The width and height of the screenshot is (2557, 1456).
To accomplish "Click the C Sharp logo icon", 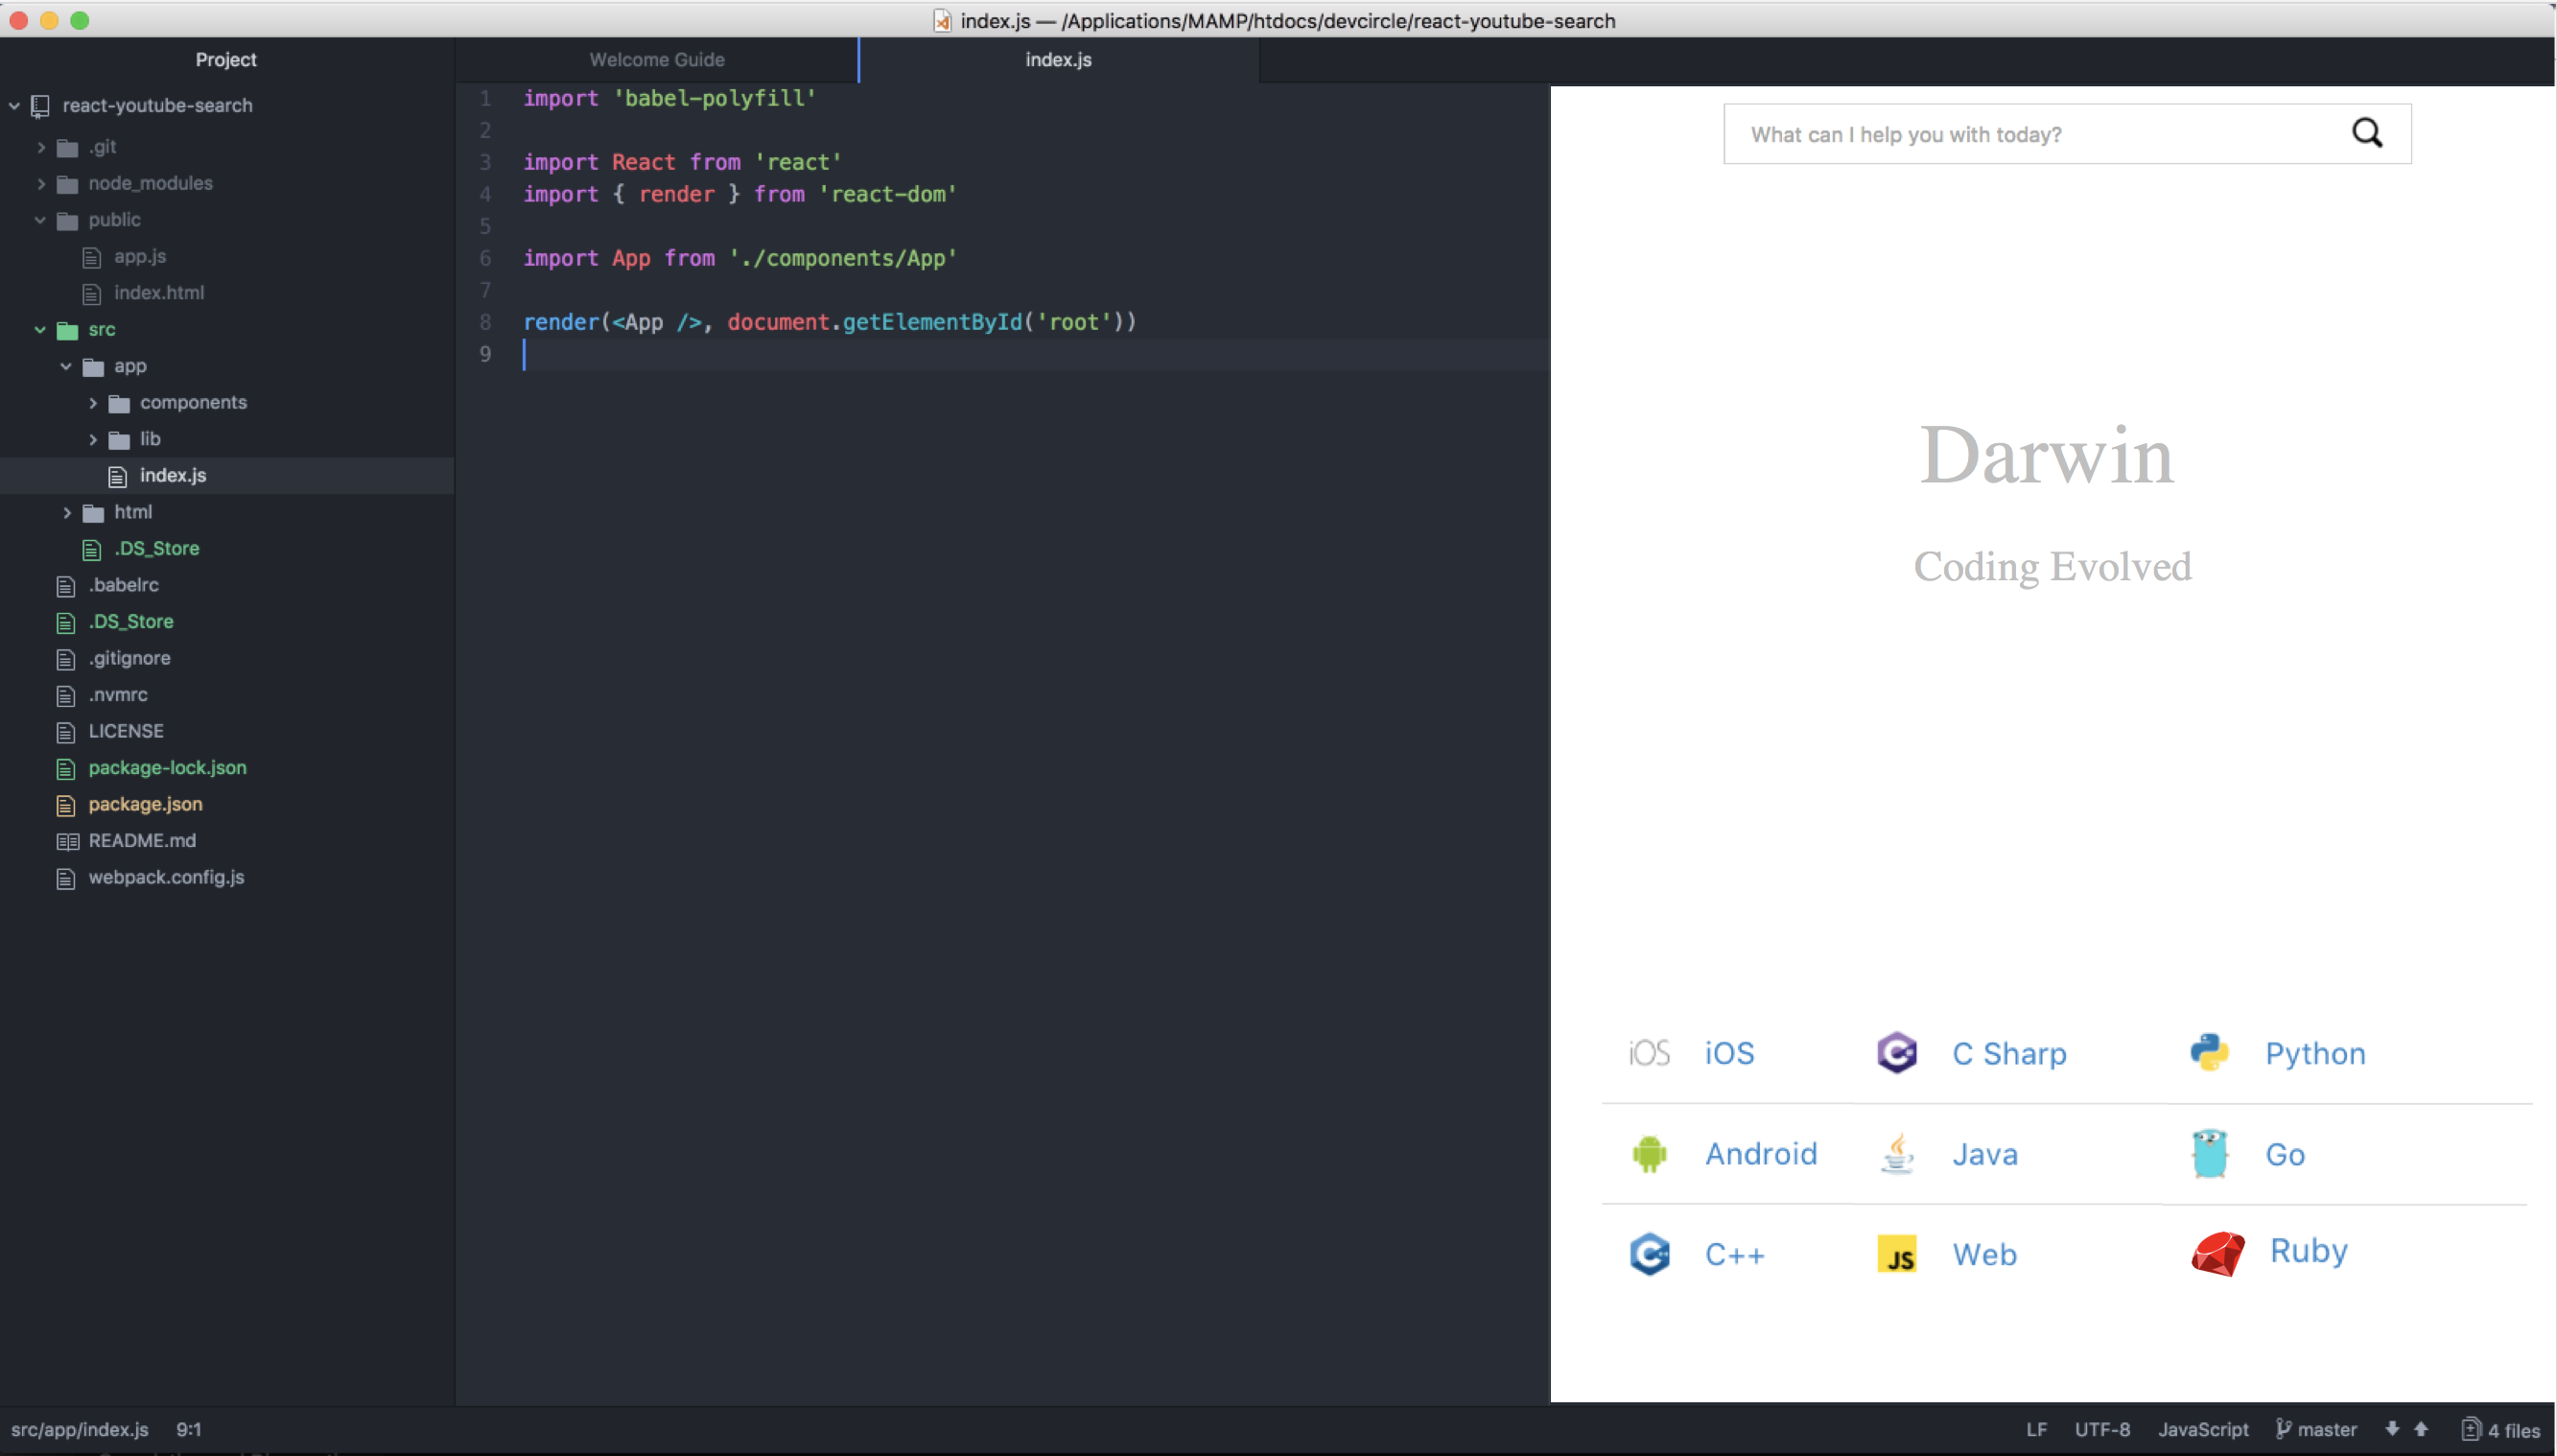I will click(x=1896, y=1052).
